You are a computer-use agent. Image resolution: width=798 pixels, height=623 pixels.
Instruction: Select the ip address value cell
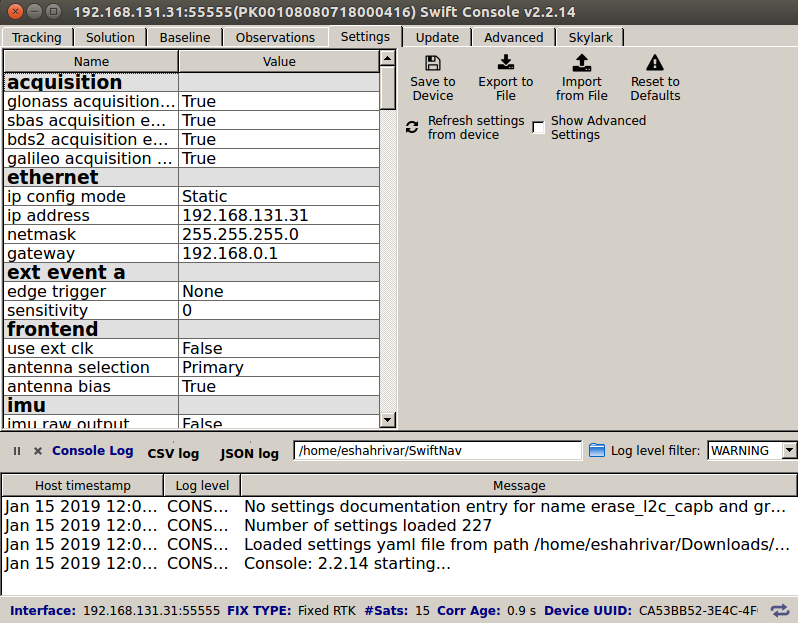(279, 216)
